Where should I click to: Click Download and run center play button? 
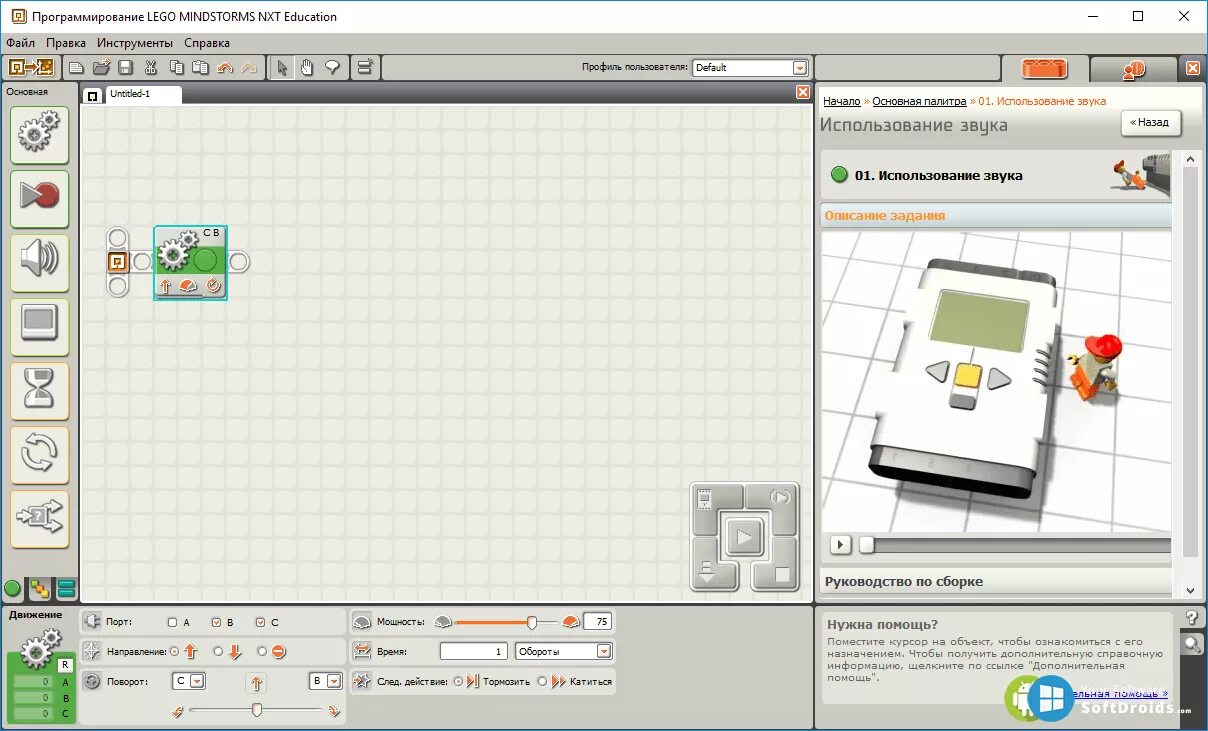(743, 538)
